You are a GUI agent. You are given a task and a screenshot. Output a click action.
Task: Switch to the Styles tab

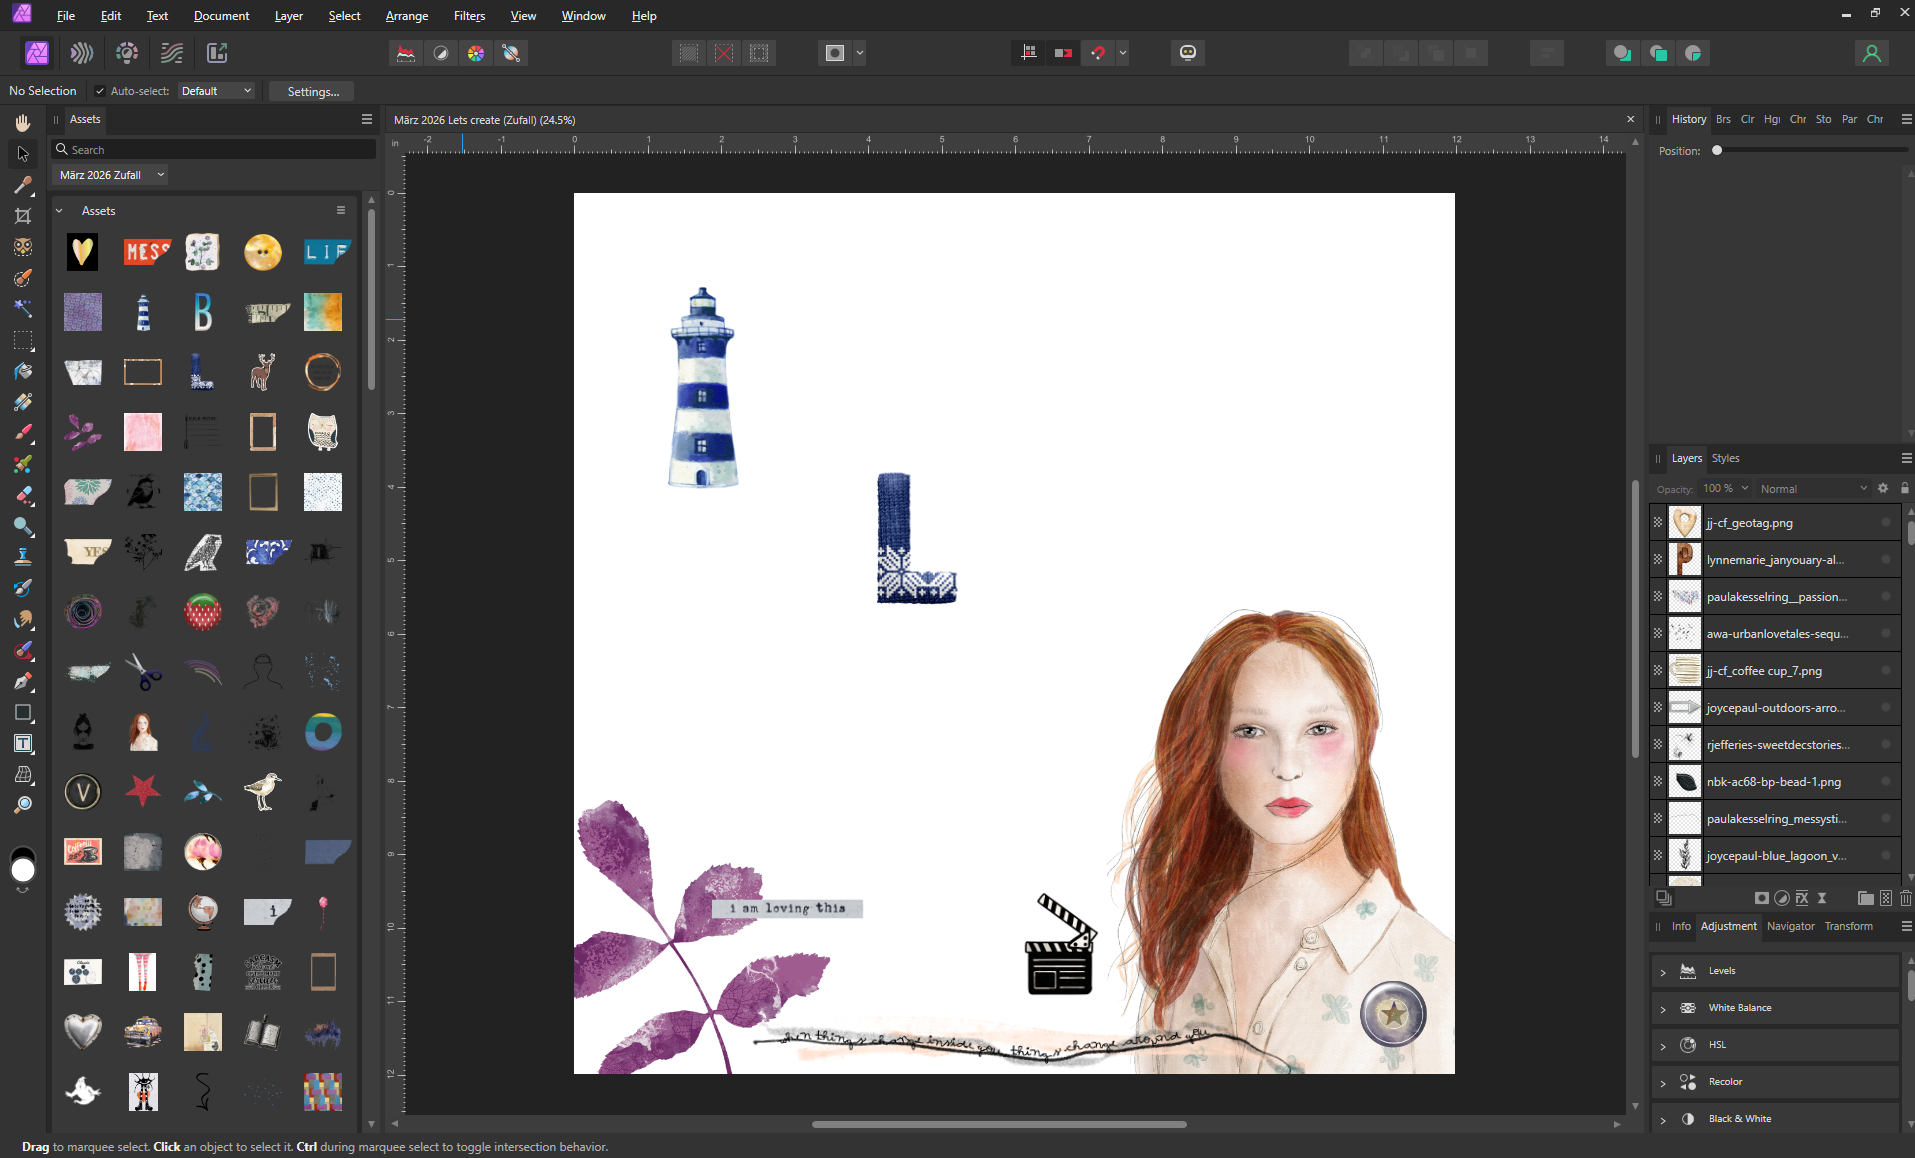[x=1725, y=458]
